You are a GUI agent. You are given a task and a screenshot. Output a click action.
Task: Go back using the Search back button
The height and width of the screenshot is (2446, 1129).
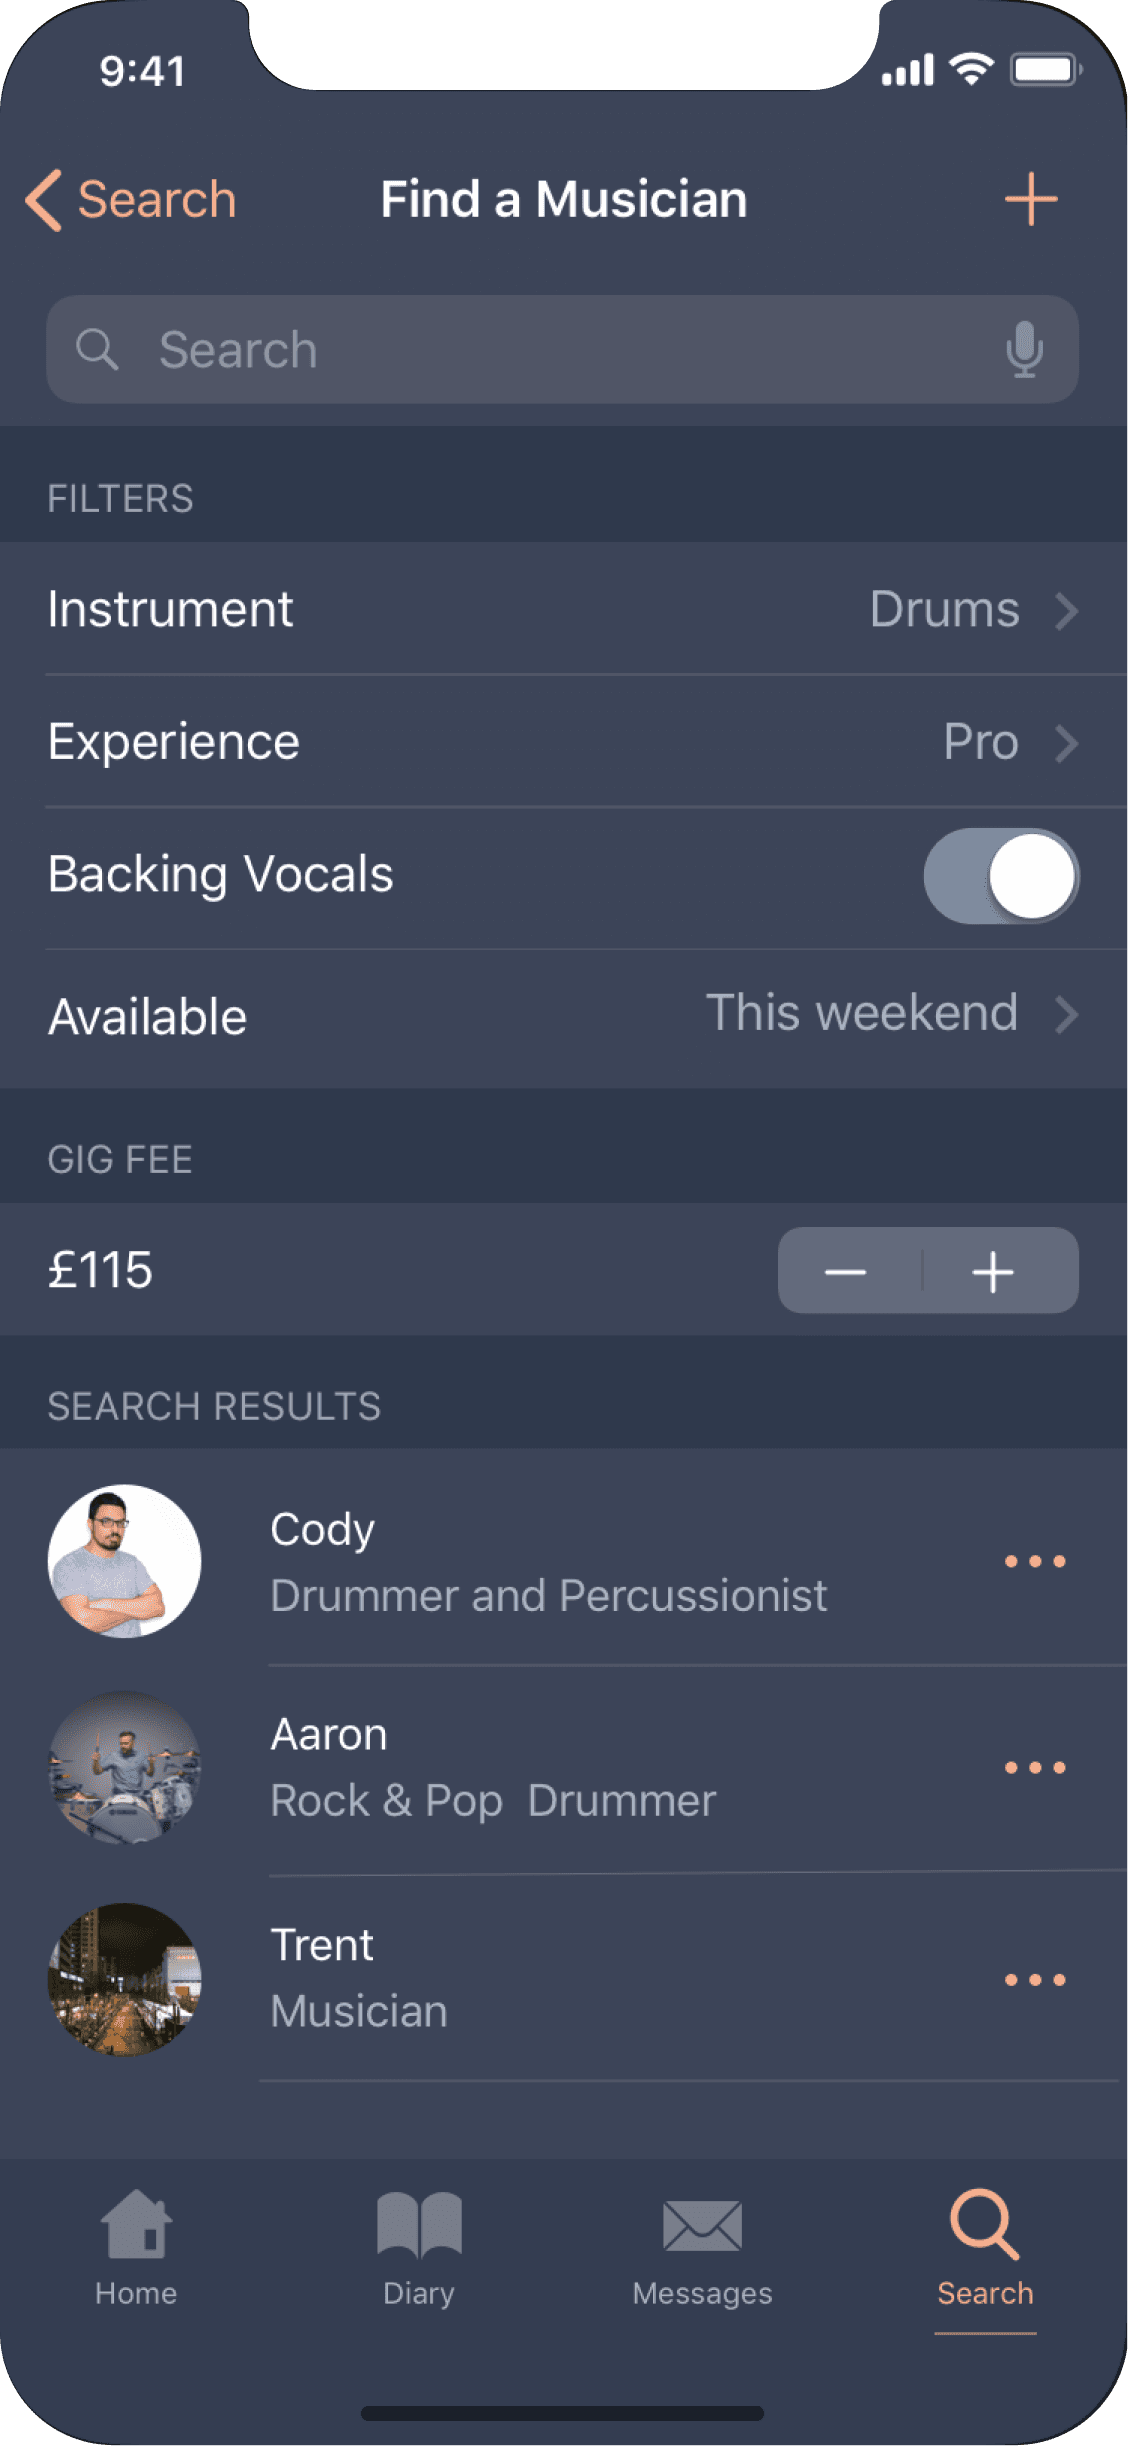(x=131, y=199)
